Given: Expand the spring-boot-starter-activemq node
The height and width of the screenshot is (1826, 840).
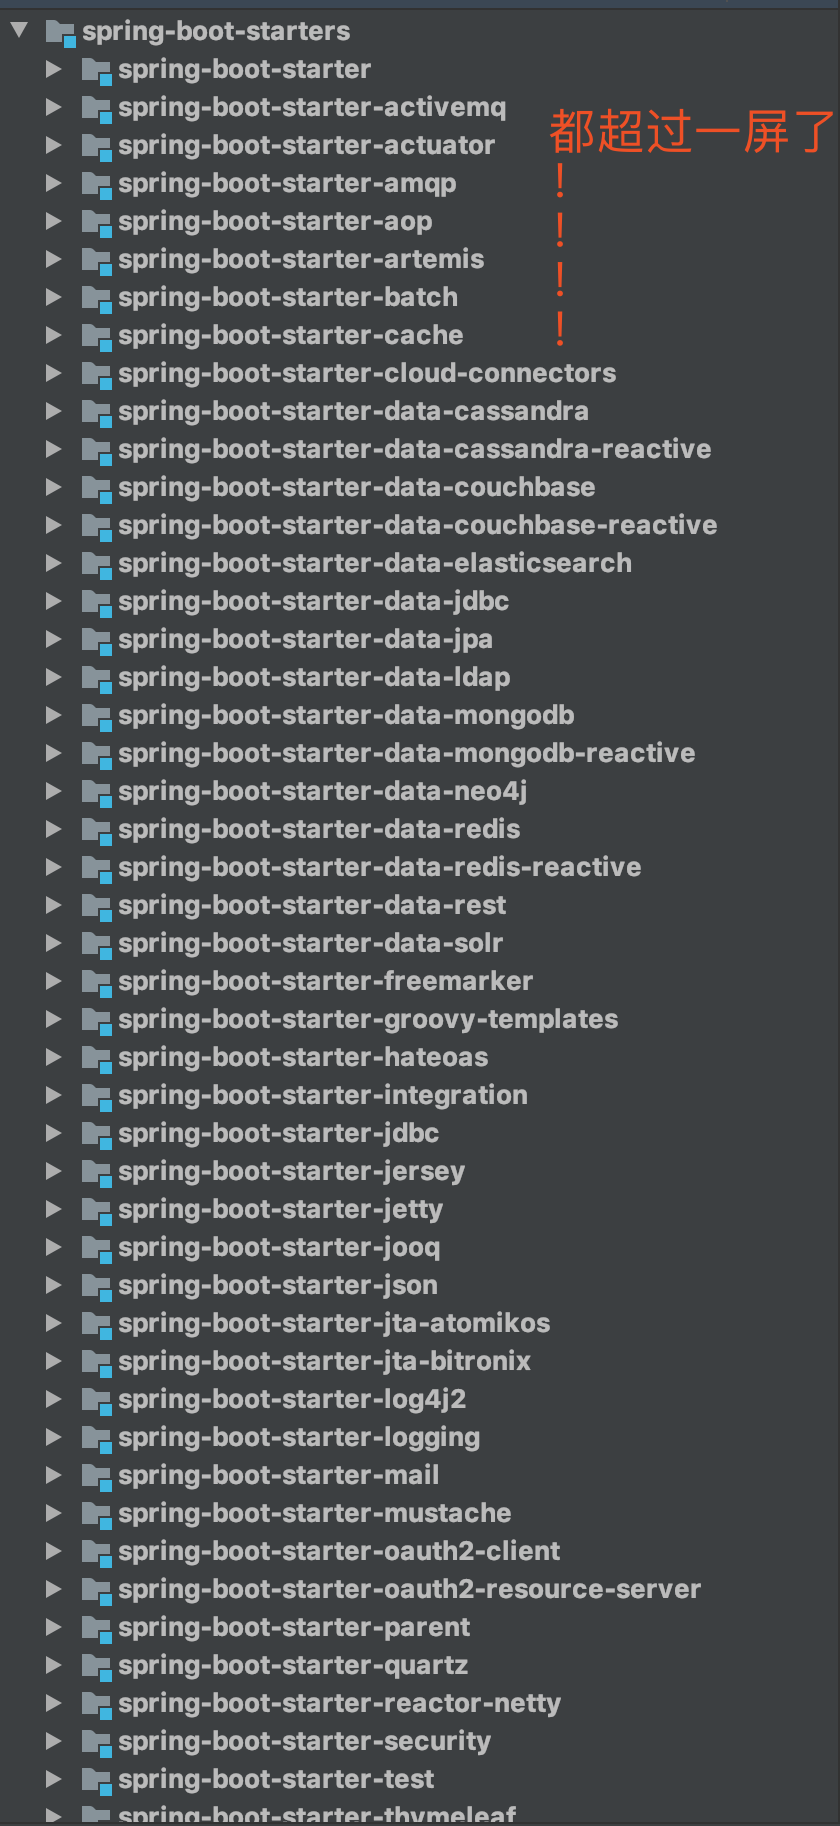Looking at the screenshot, I should pos(54,107).
